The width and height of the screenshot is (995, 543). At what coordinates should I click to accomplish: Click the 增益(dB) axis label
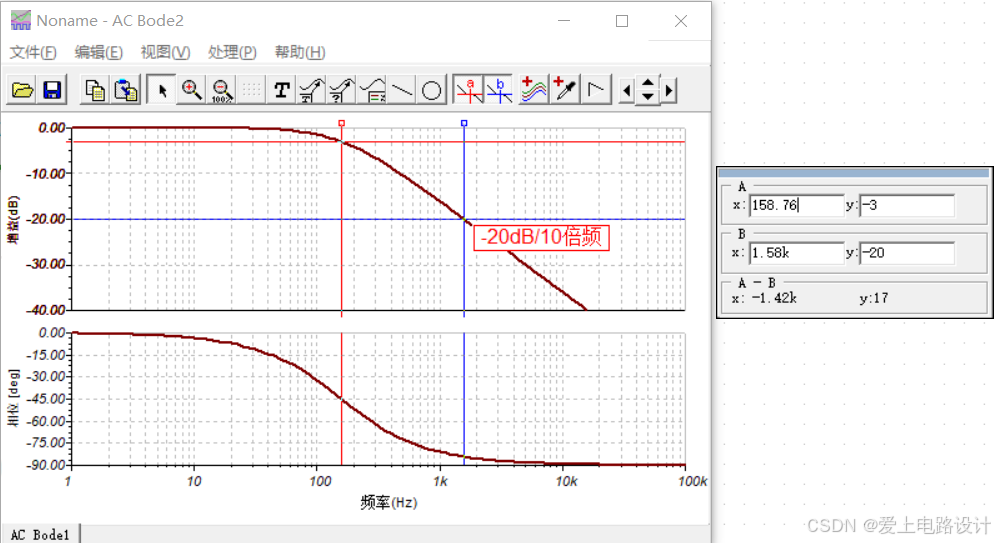pyautogui.click(x=13, y=219)
